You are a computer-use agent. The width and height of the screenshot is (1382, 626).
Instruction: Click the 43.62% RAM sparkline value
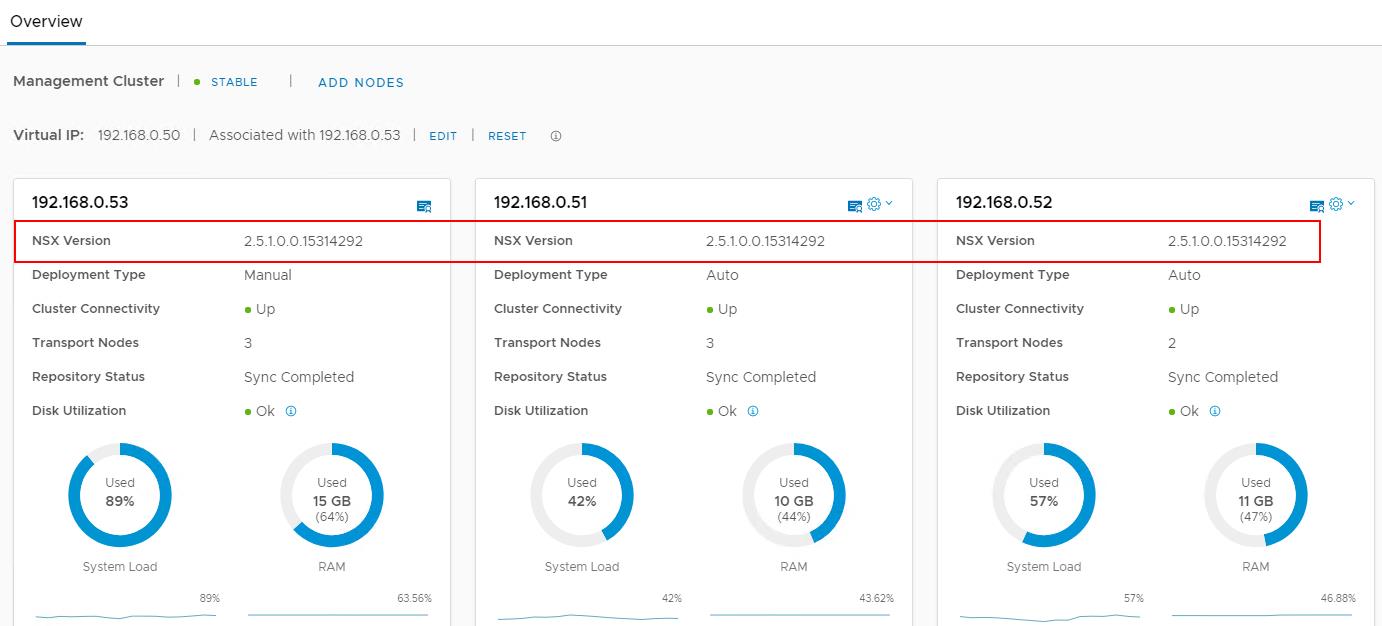click(876, 598)
